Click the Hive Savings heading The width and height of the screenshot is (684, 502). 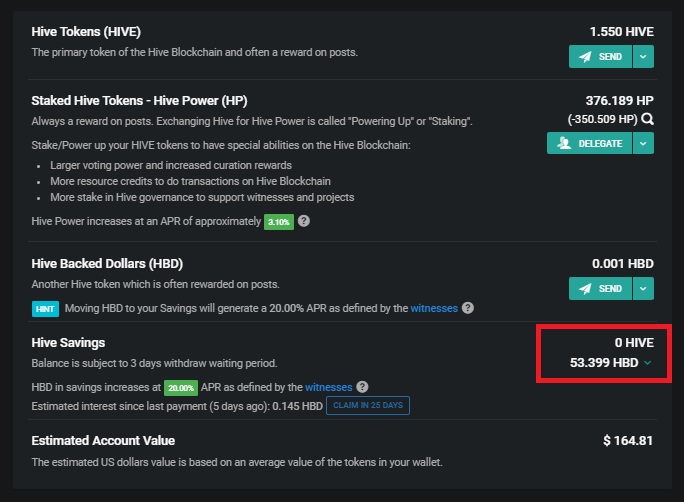(68, 343)
